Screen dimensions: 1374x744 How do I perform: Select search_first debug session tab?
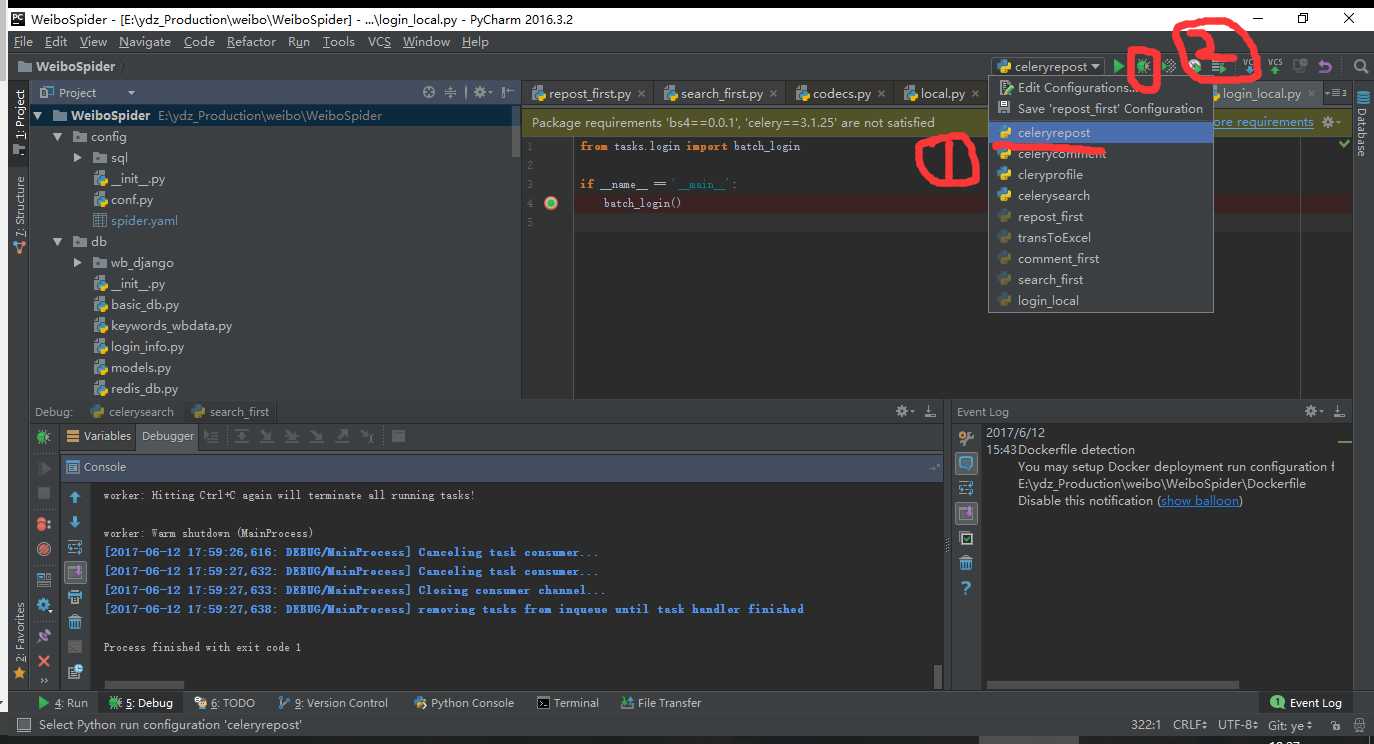(229, 412)
